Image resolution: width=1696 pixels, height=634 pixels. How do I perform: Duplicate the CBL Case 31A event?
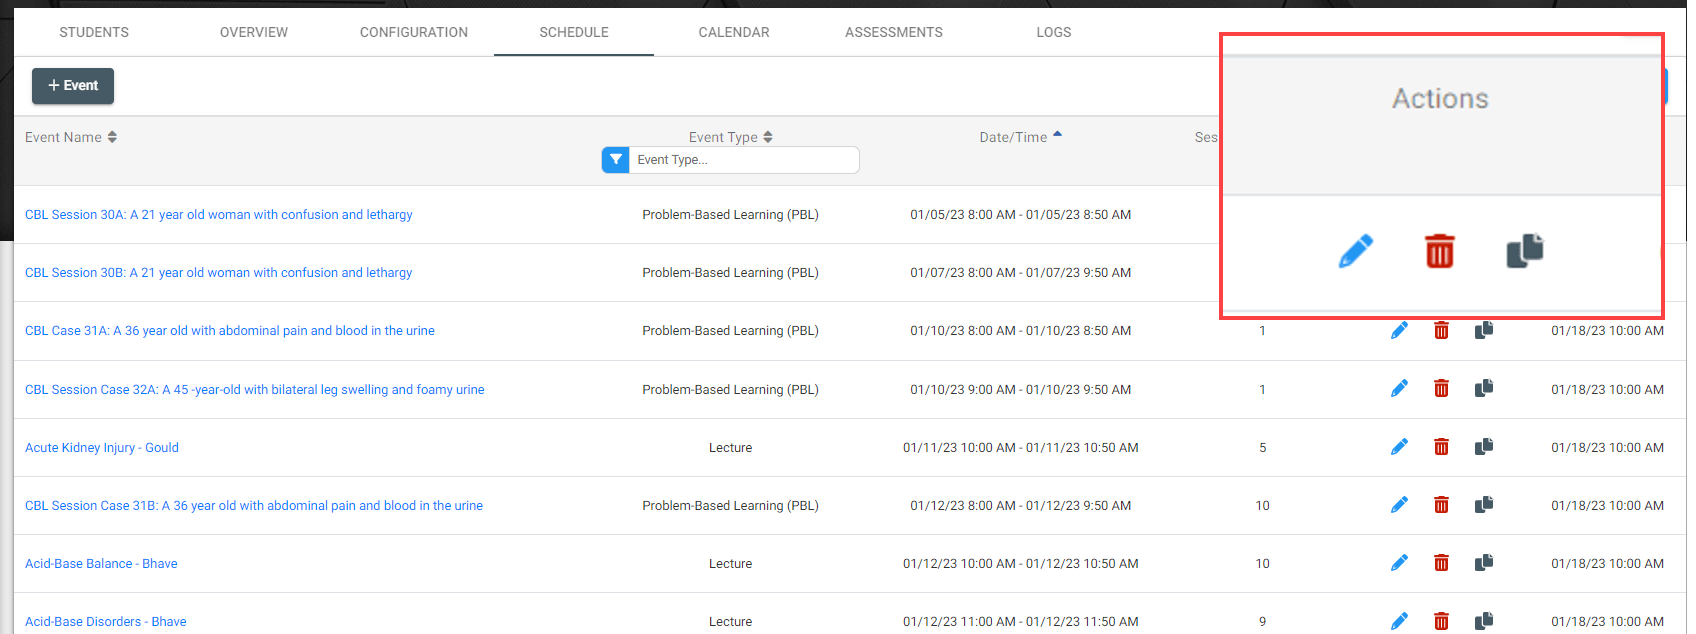[1484, 330]
